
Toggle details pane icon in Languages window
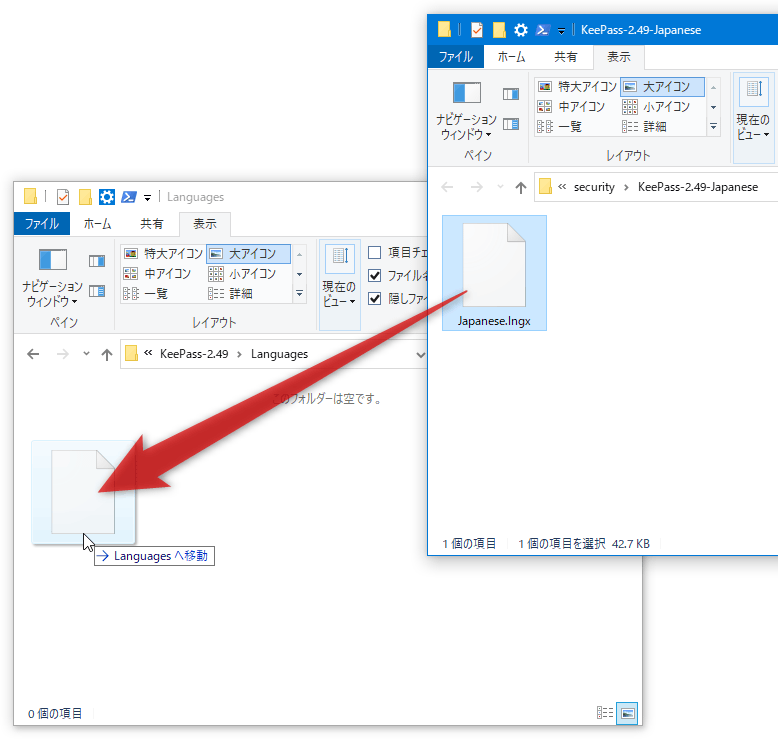pos(97,291)
